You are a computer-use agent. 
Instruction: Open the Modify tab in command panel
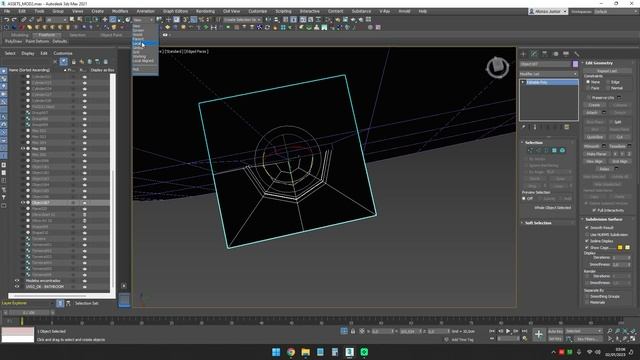tap(534, 54)
